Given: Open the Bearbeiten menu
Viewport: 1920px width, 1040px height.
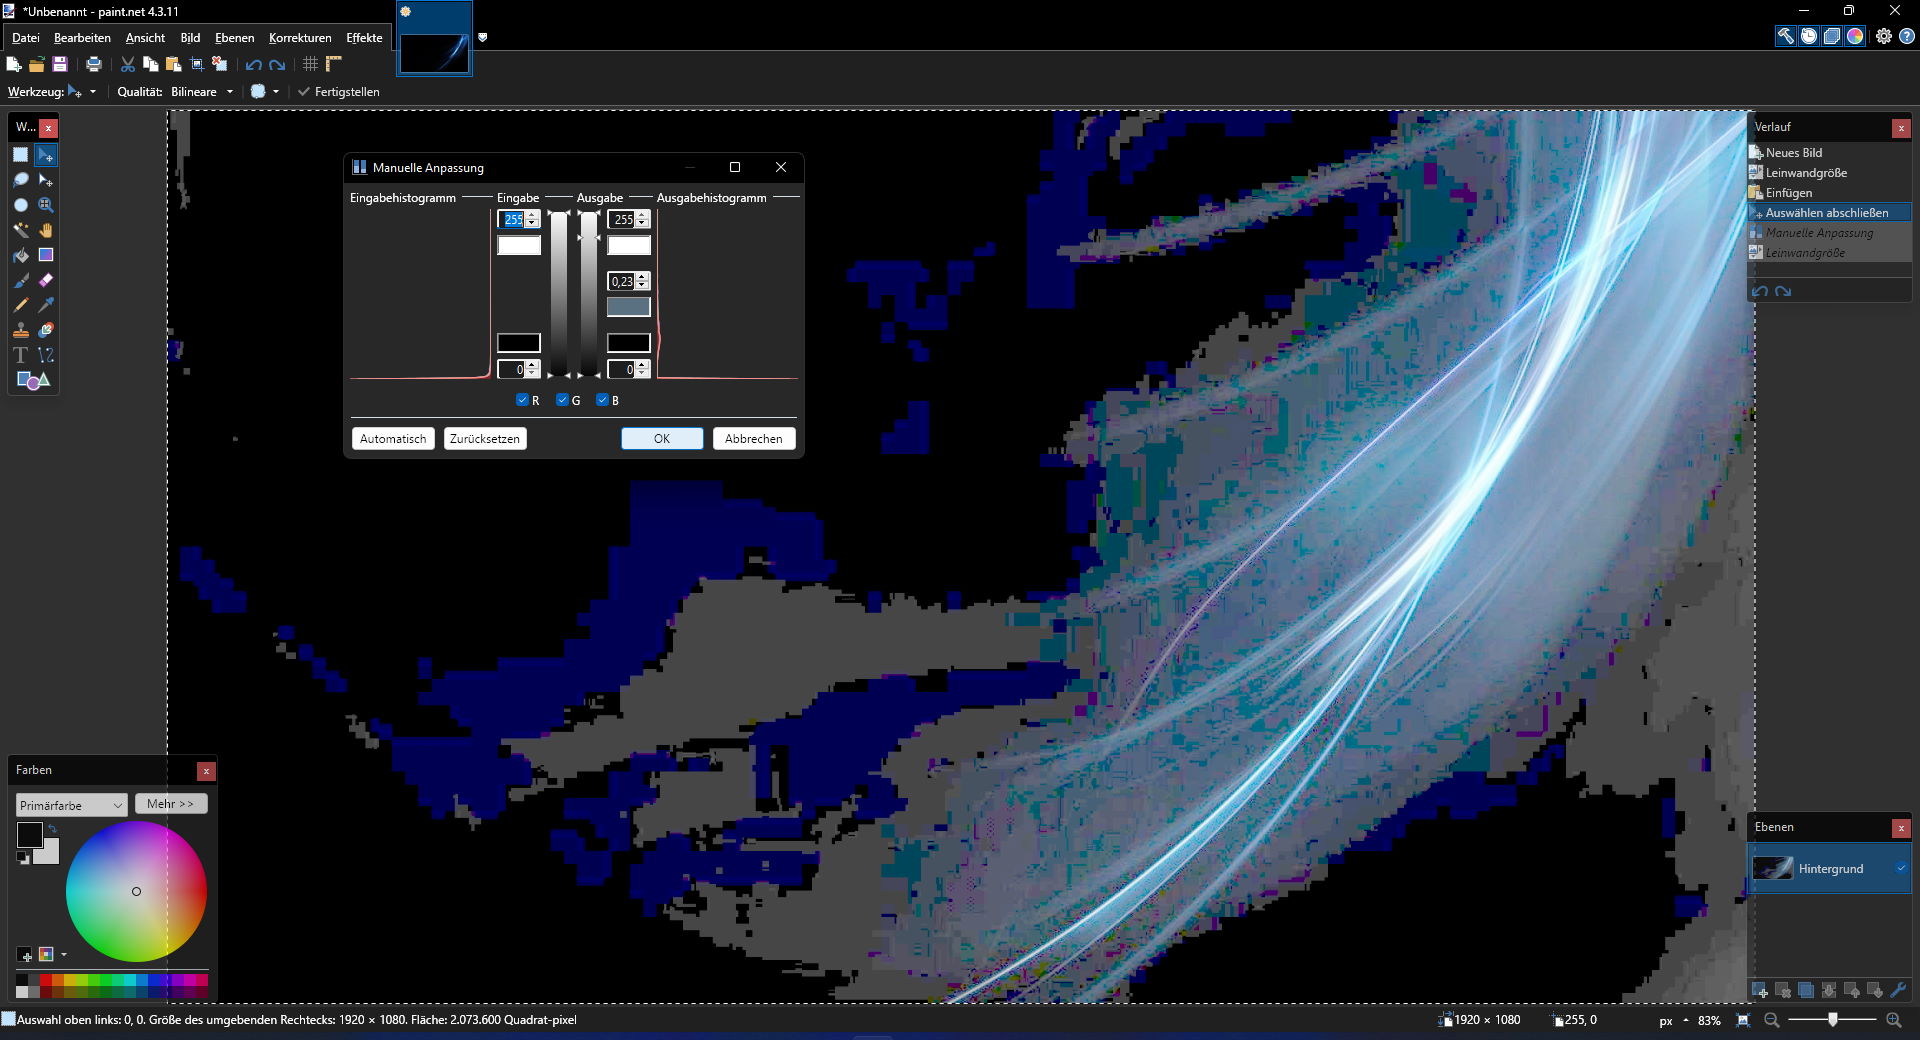Looking at the screenshot, I should tap(82, 38).
